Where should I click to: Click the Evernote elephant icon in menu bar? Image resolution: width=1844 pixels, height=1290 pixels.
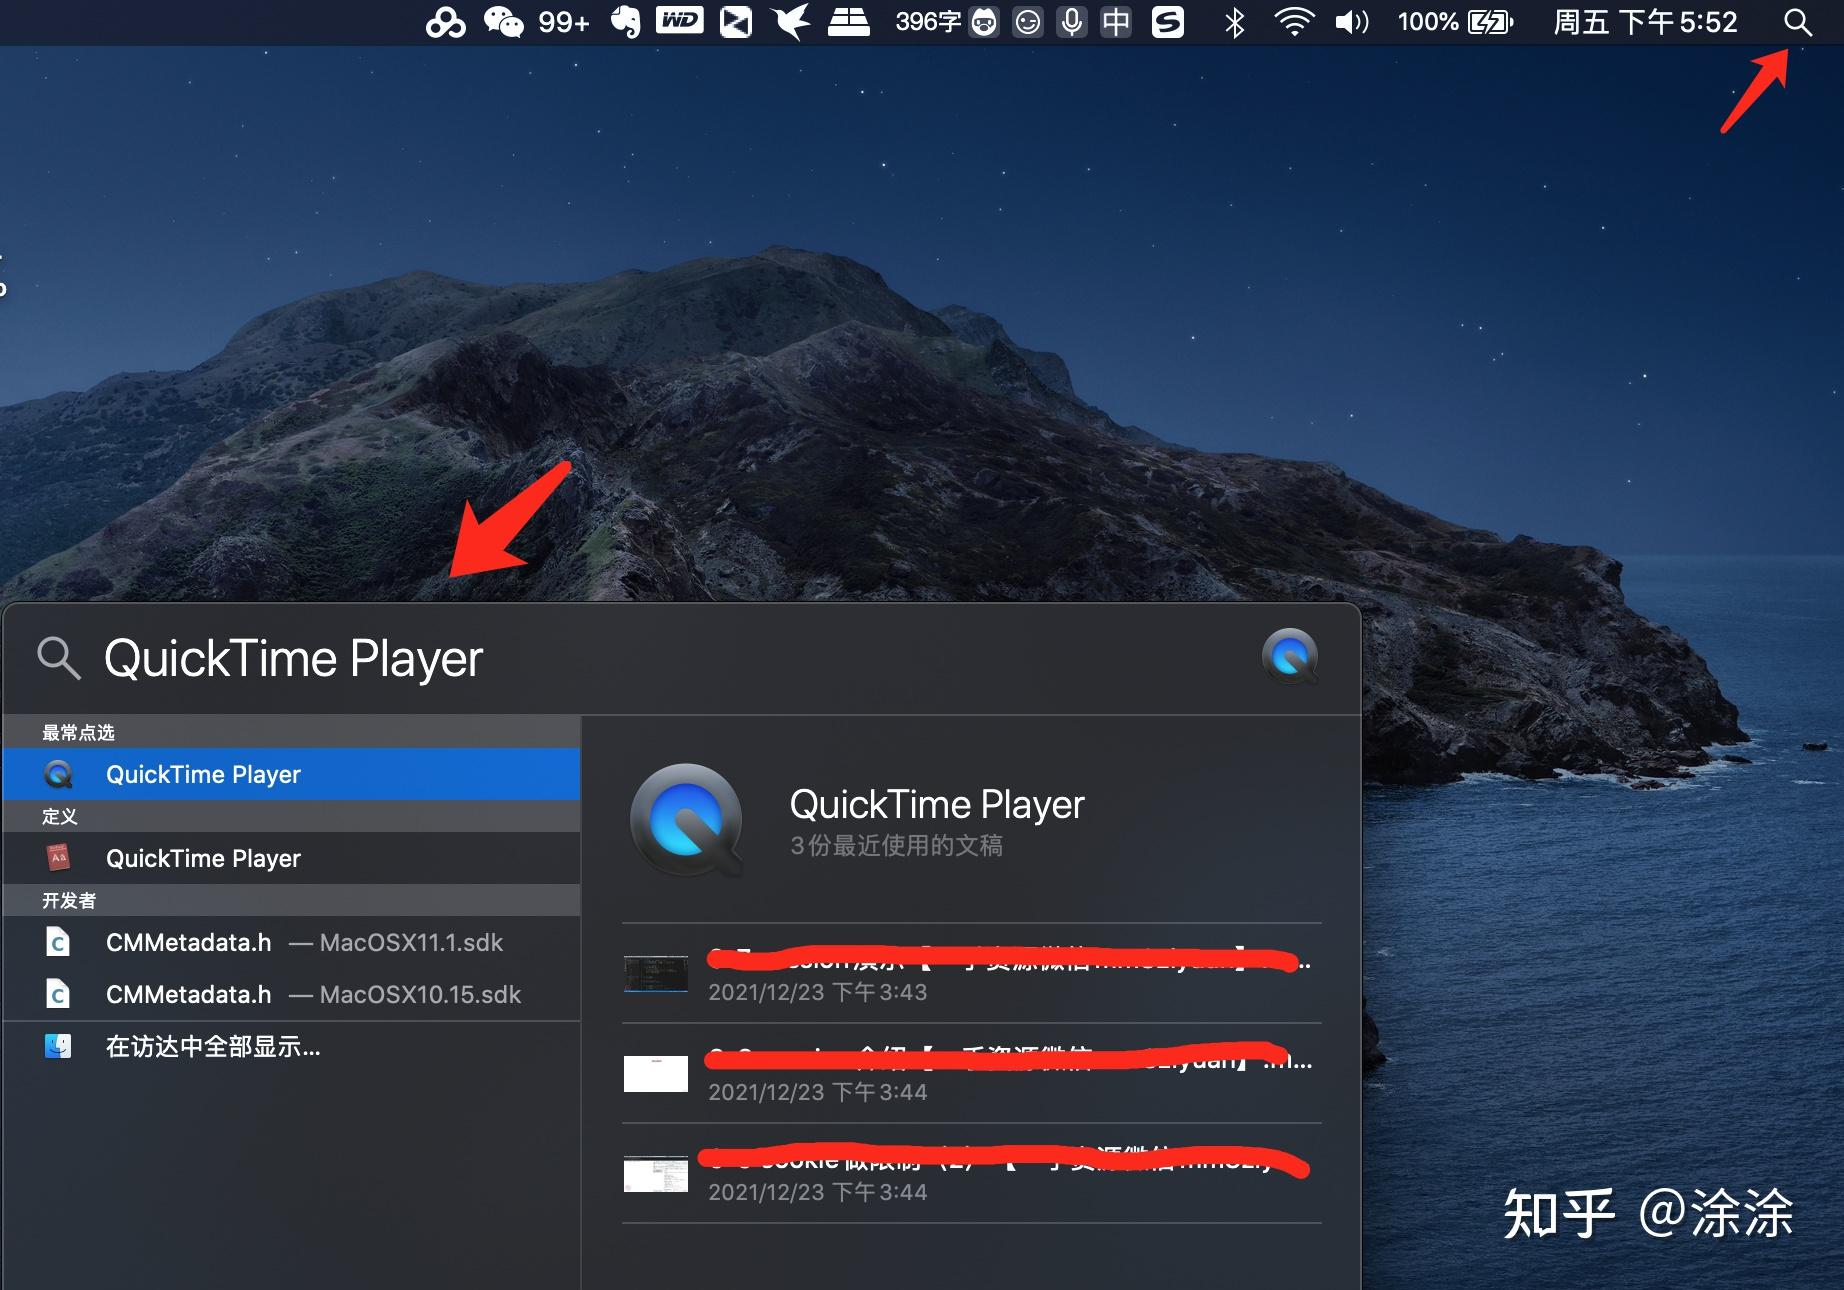click(628, 22)
